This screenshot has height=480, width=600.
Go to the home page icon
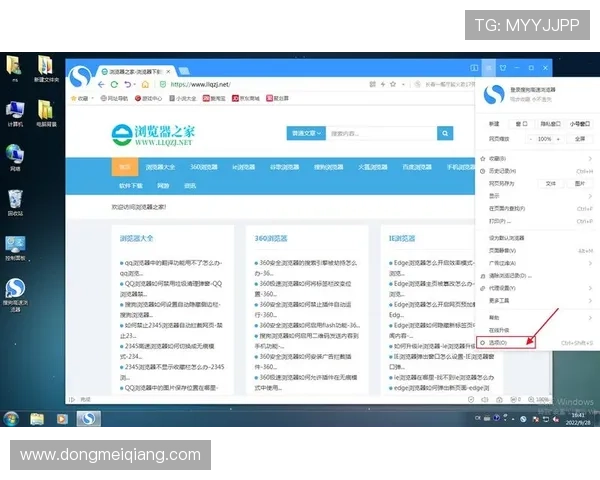point(145,84)
